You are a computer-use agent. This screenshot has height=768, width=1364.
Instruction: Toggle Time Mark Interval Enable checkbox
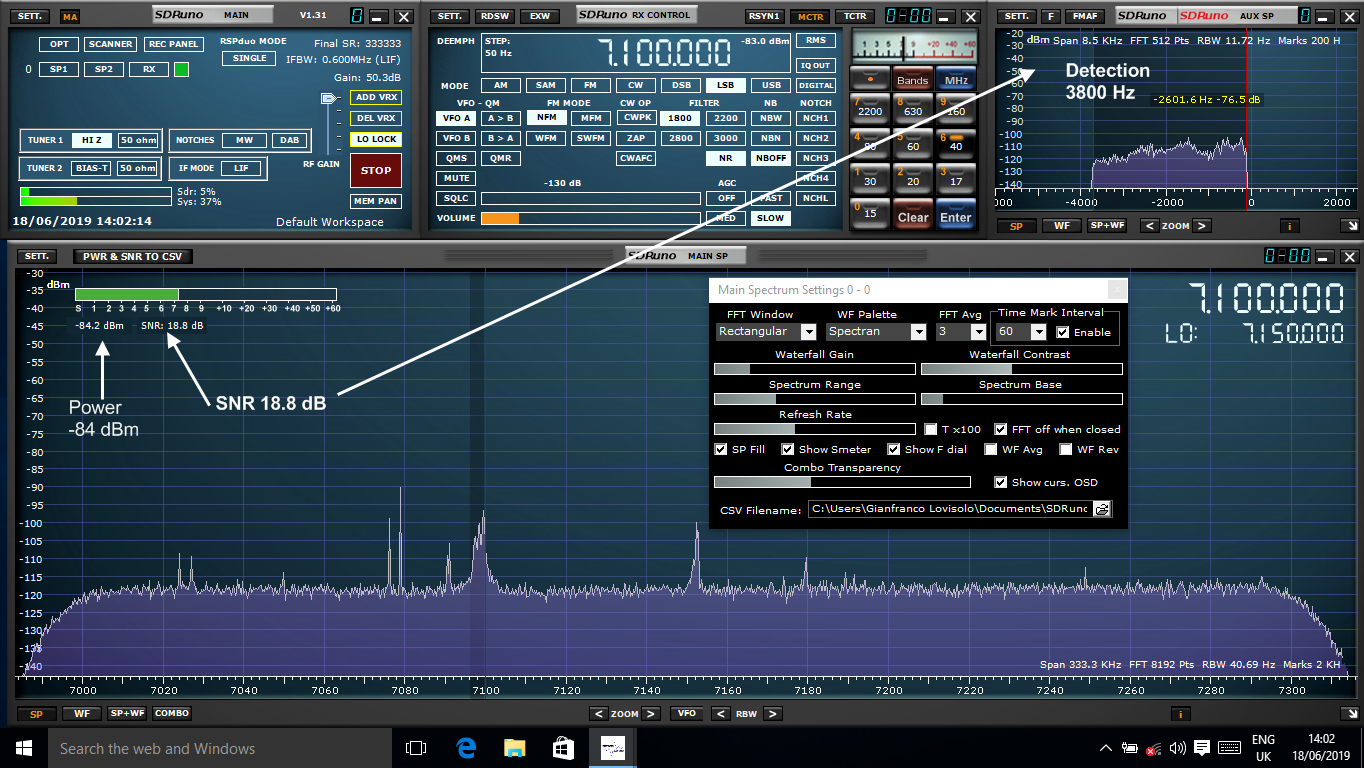(x=1063, y=332)
